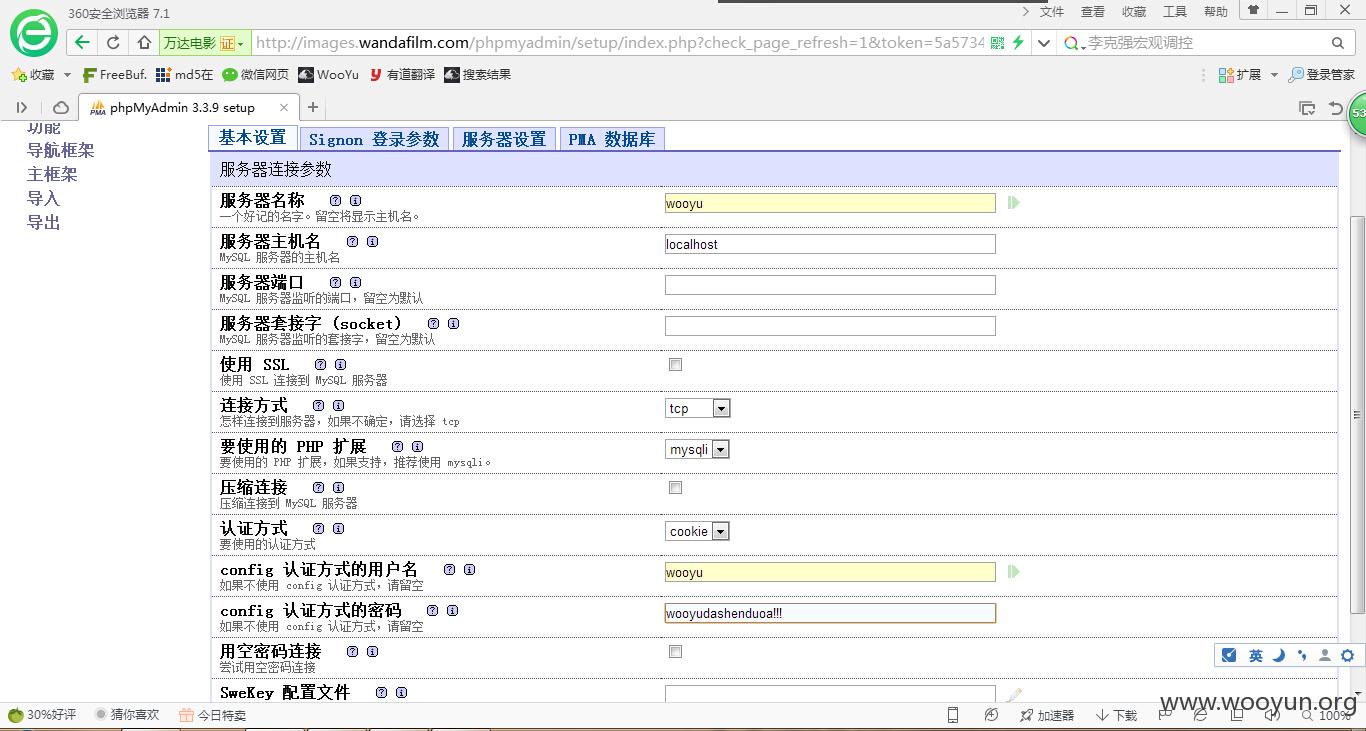
Task: Click the browser search box 李克强宏观调控
Action: click(1205, 43)
